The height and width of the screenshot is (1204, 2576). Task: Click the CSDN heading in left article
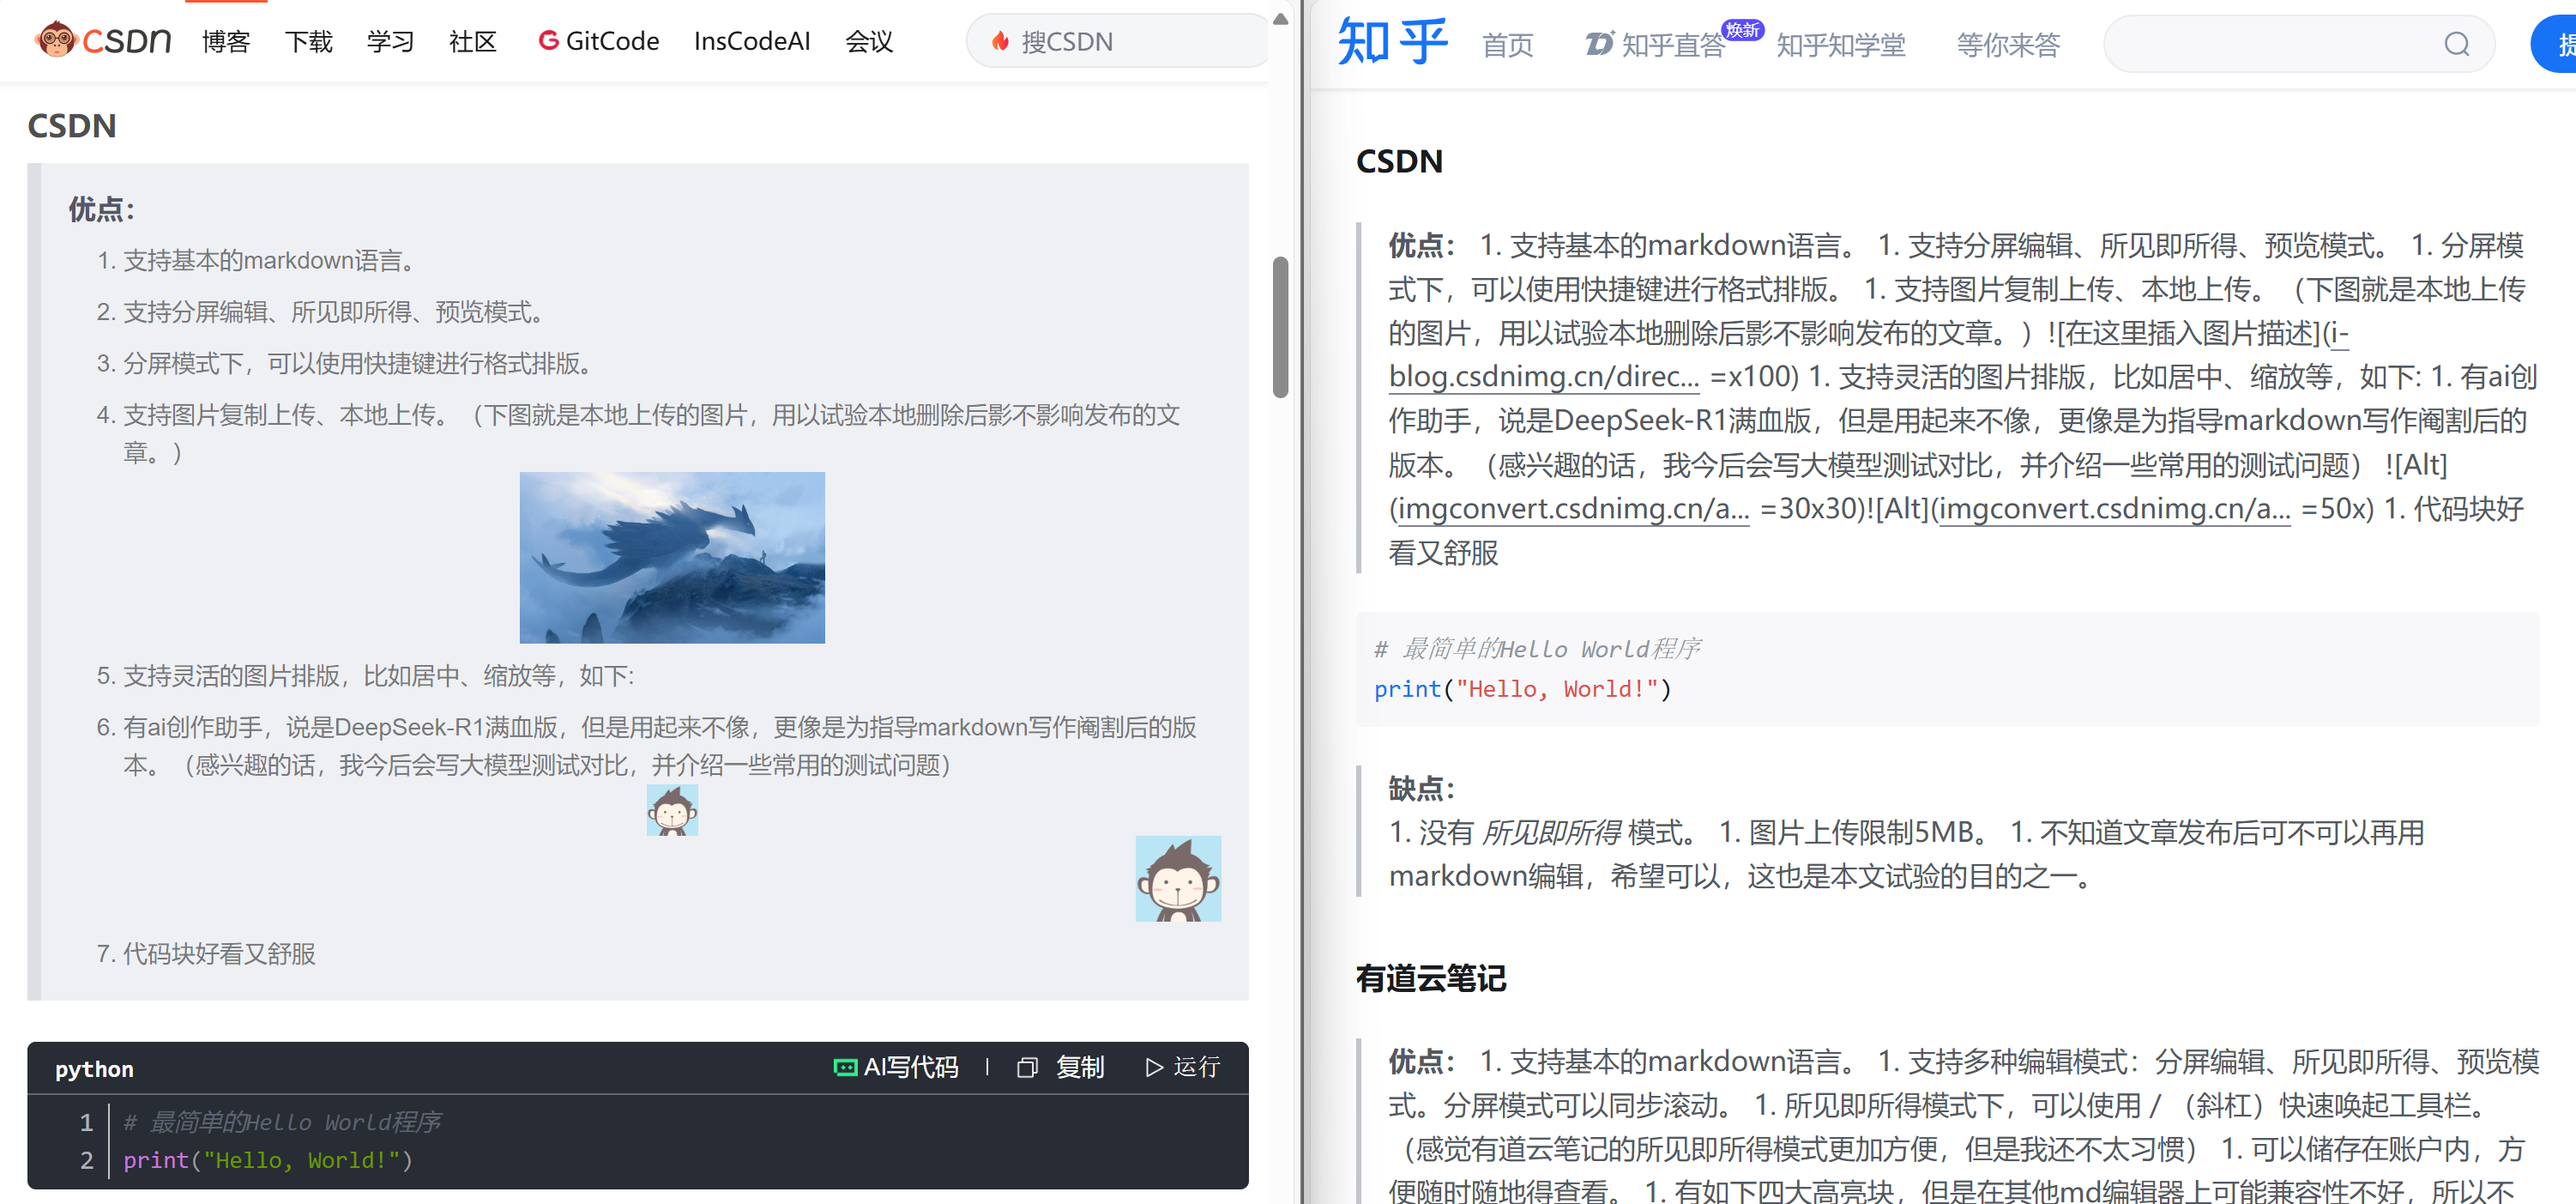[72, 126]
